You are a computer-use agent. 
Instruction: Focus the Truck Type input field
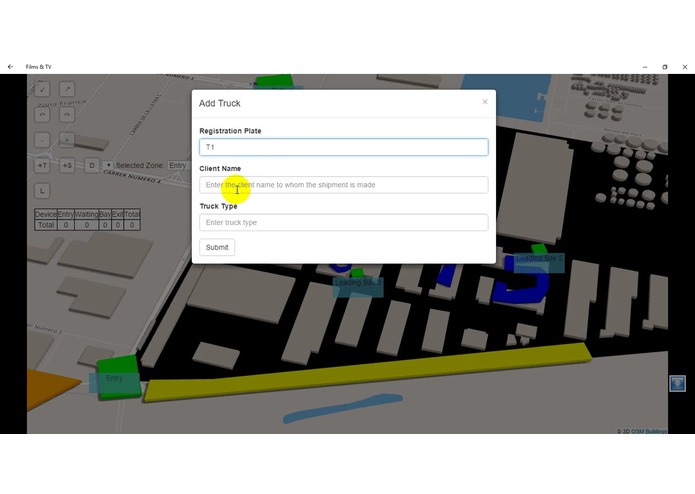344,222
